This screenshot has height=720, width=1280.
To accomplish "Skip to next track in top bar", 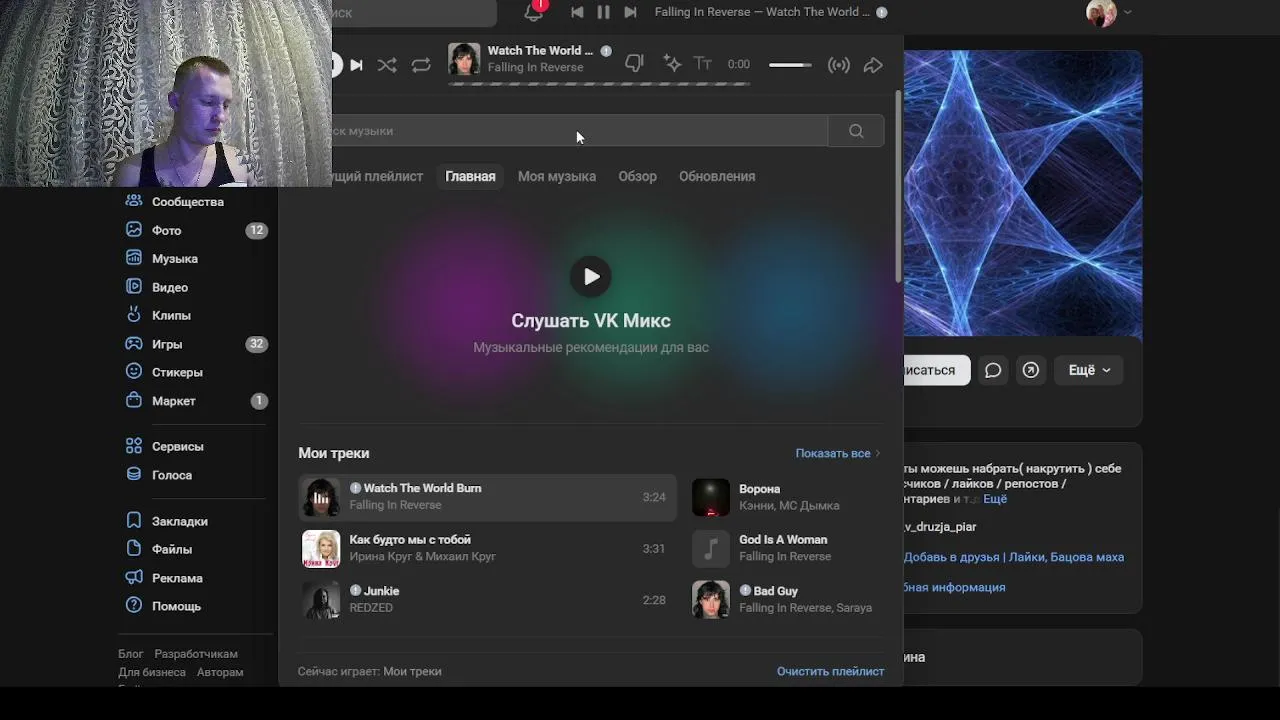I will [630, 12].
